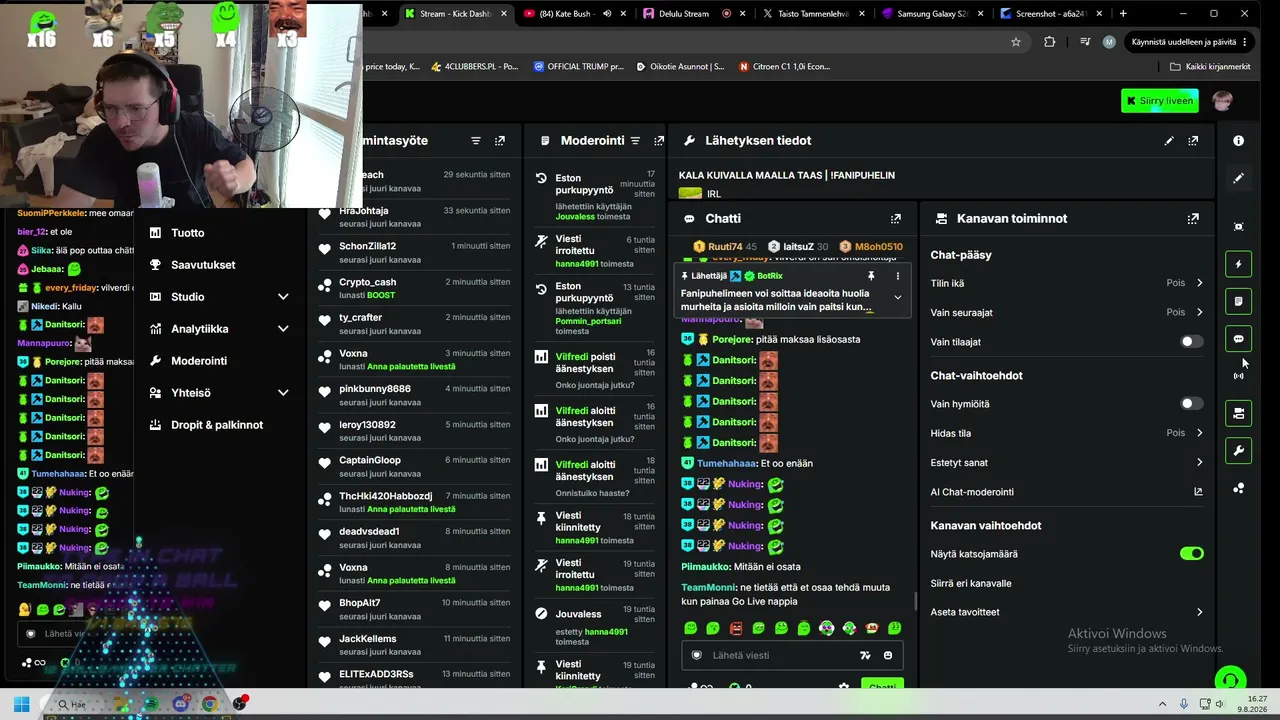Unpin the pinned BotRix message

point(871,276)
